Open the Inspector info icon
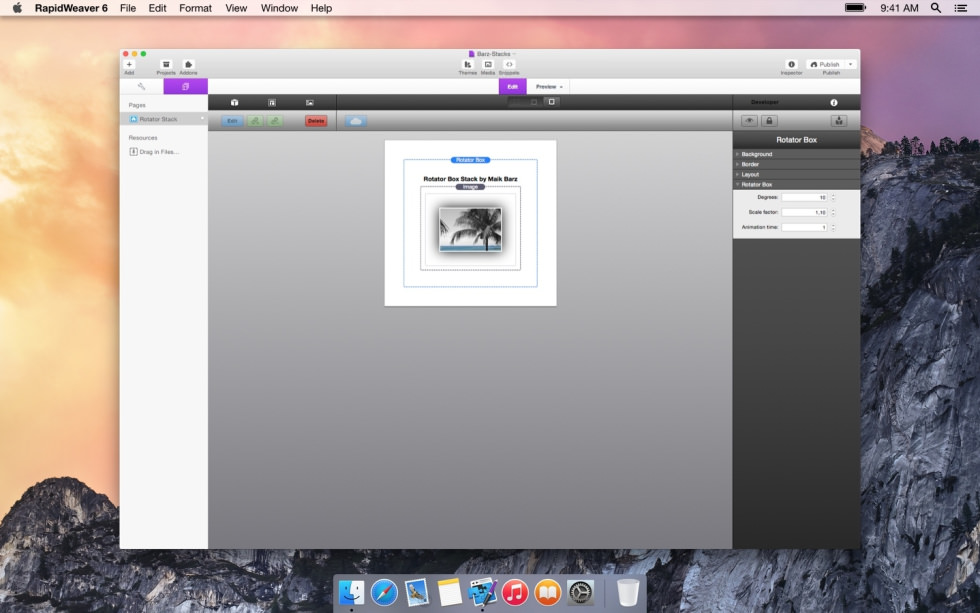The width and height of the screenshot is (980, 613). pos(791,64)
